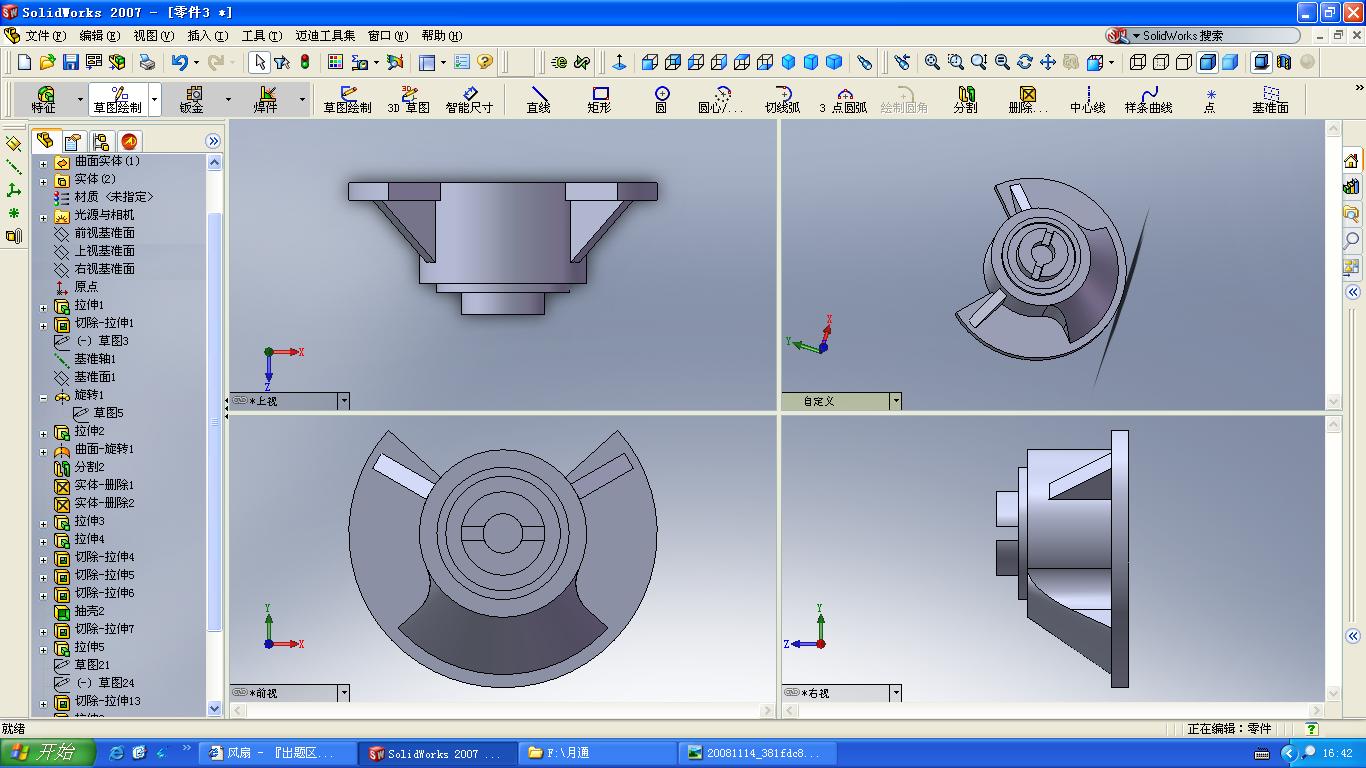Screen dimensions: 1366x768
Task: Select the 原点 origin item in tree
Action: [86, 287]
